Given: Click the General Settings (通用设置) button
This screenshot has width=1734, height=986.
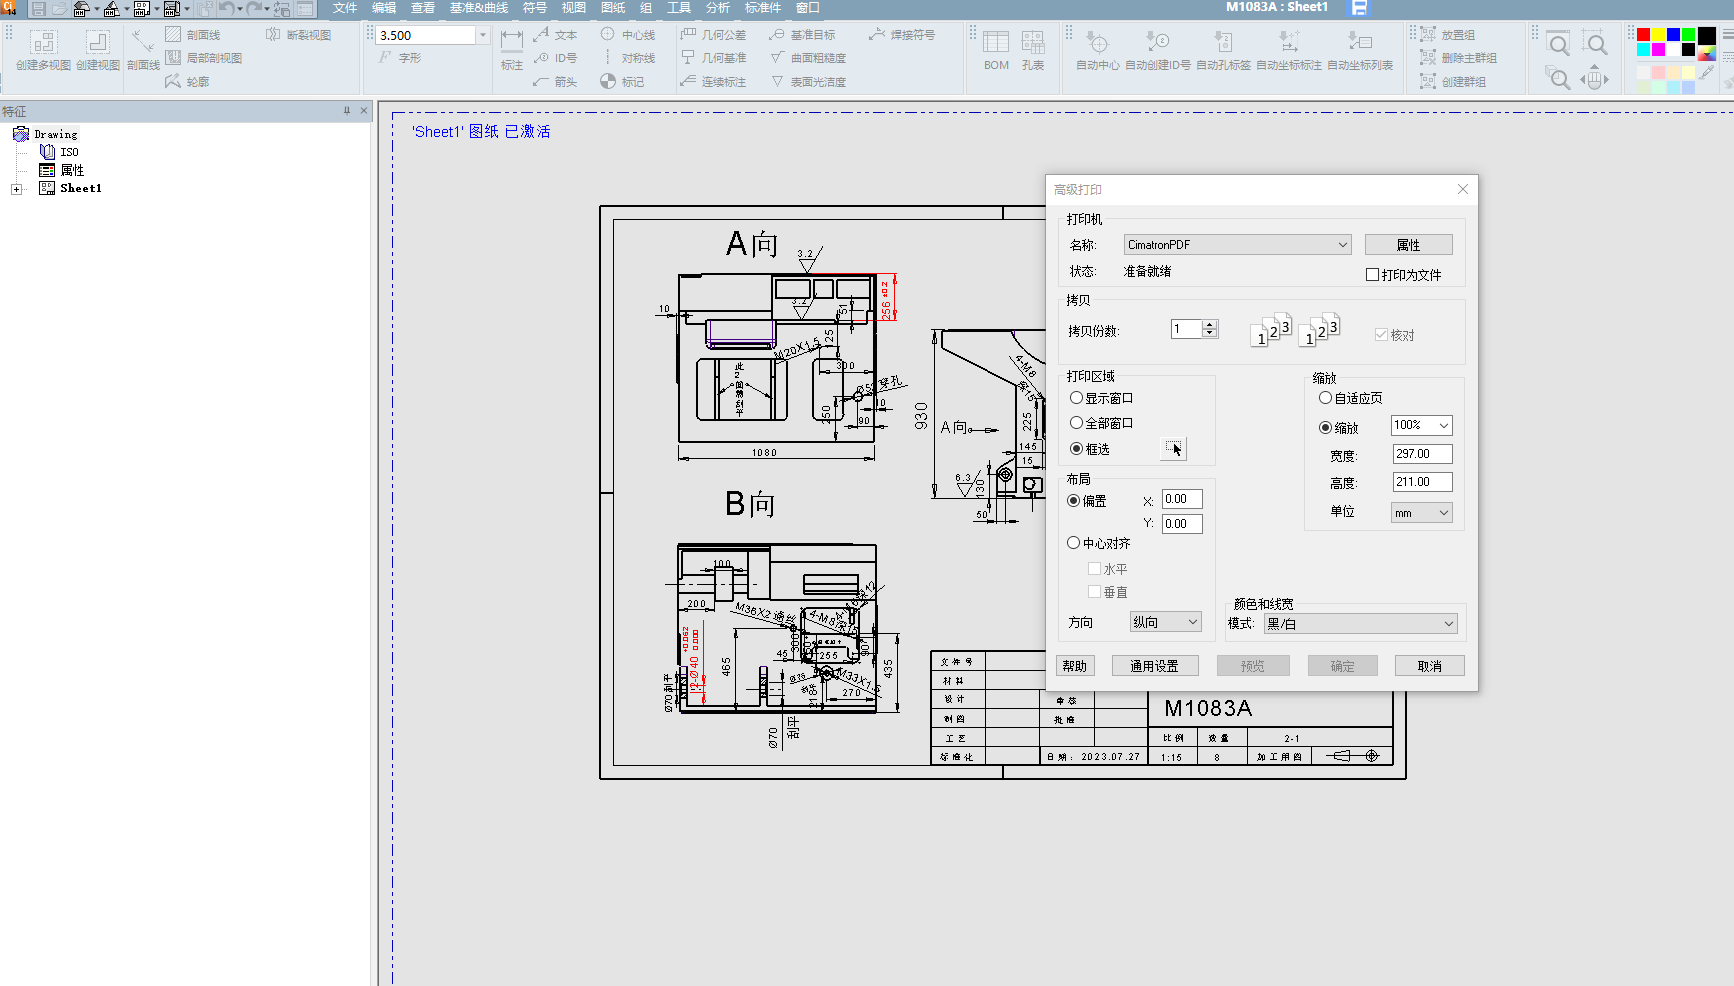Looking at the screenshot, I should (1155, 666).
